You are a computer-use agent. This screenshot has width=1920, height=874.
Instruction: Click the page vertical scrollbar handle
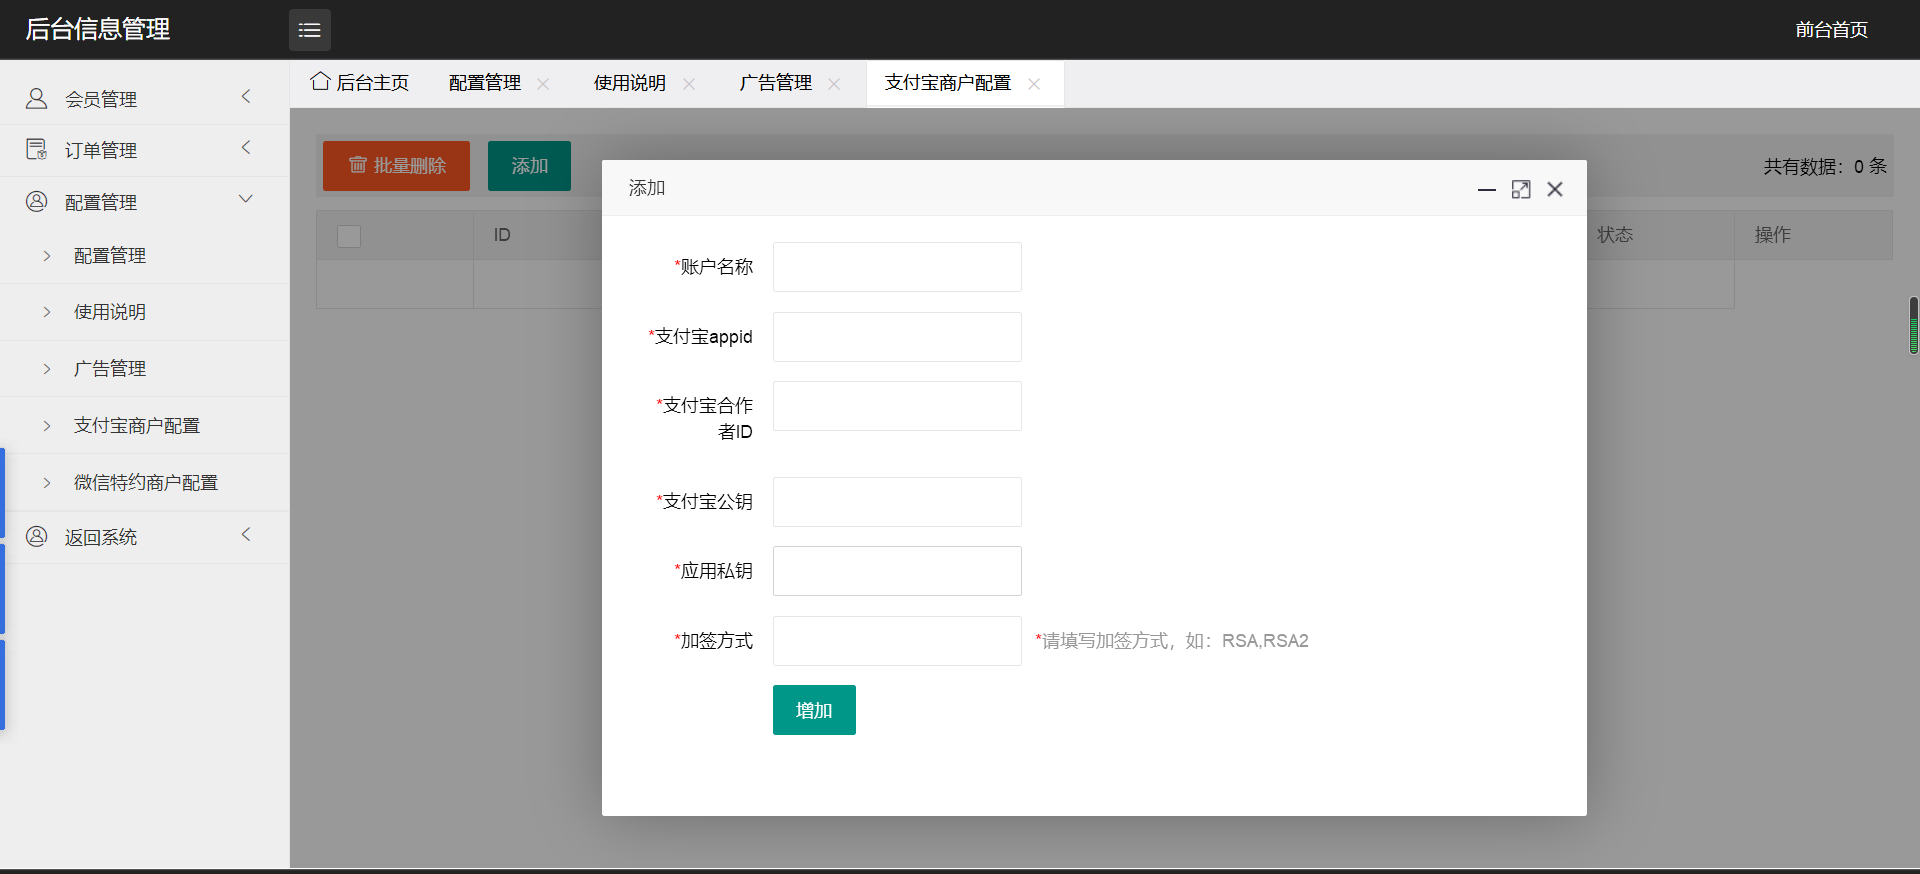1913,325
